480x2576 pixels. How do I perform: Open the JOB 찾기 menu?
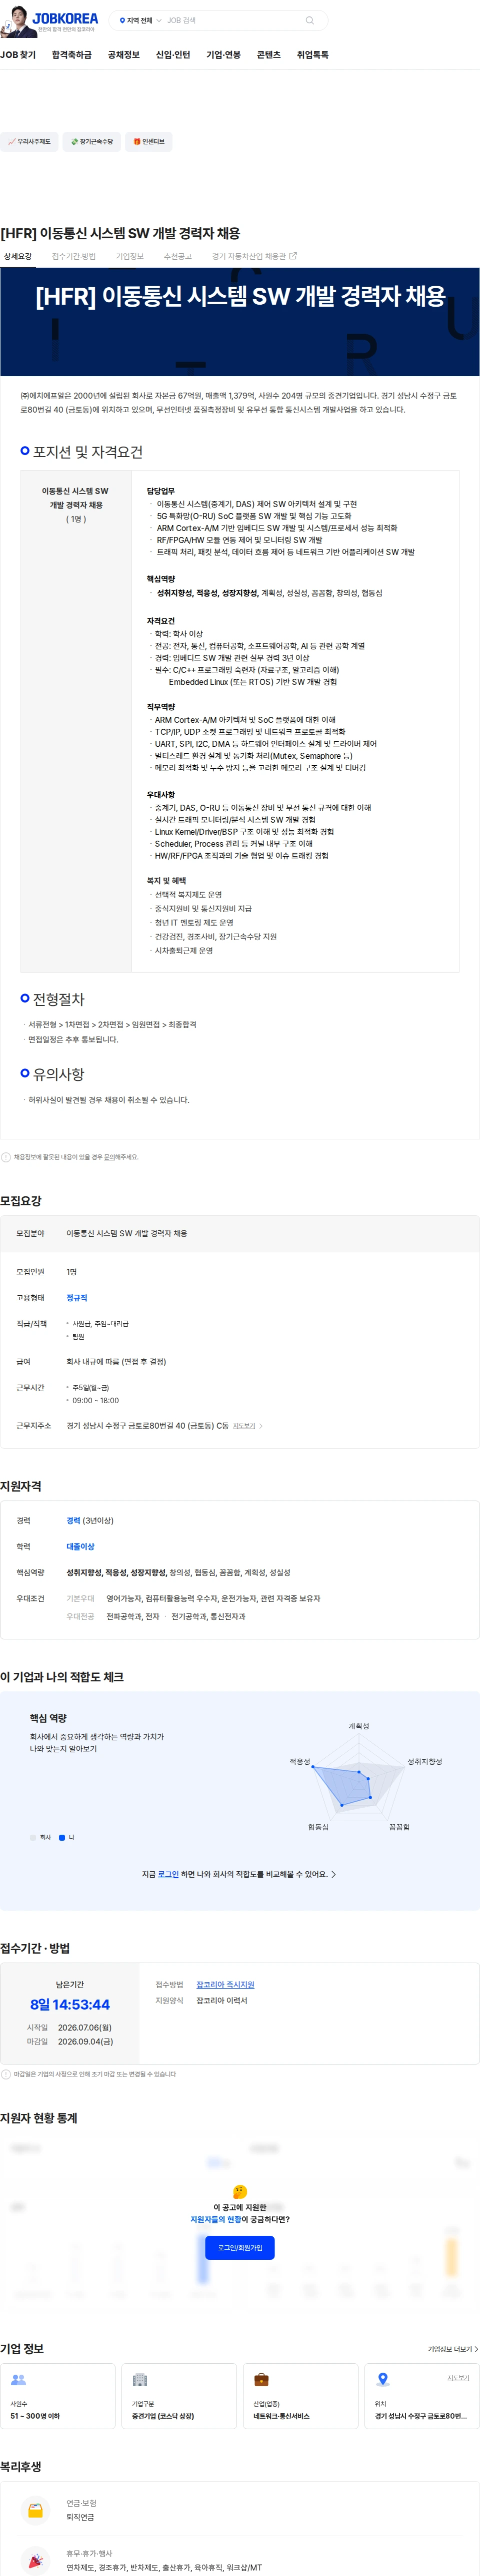point(18,55)
